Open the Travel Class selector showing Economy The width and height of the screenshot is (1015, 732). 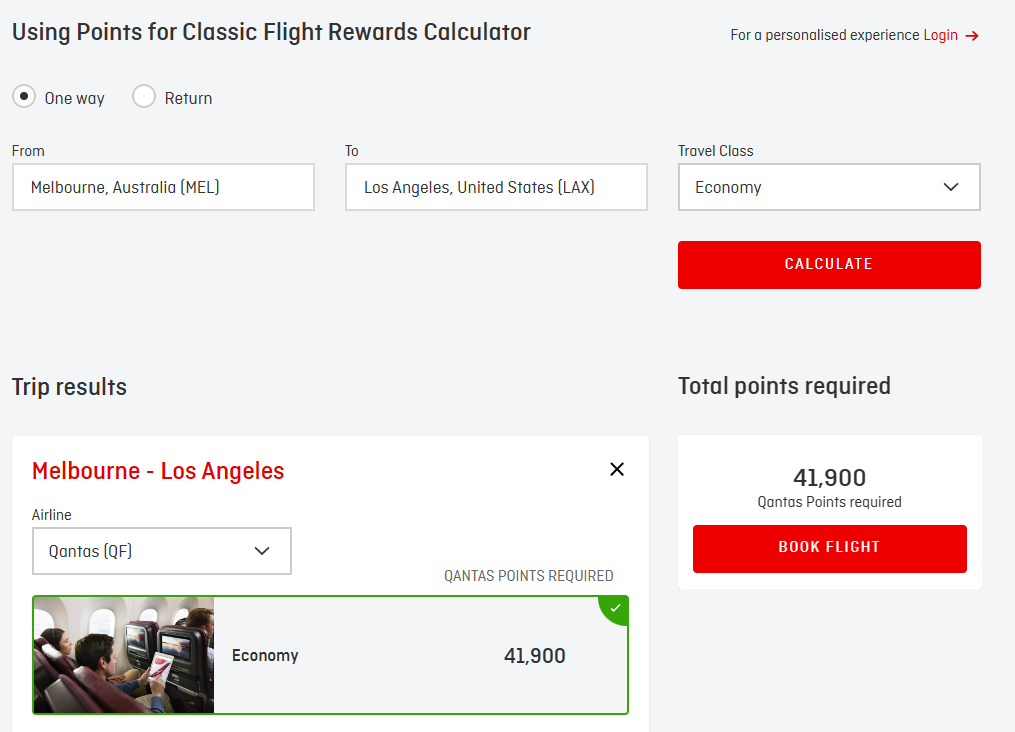829,187
